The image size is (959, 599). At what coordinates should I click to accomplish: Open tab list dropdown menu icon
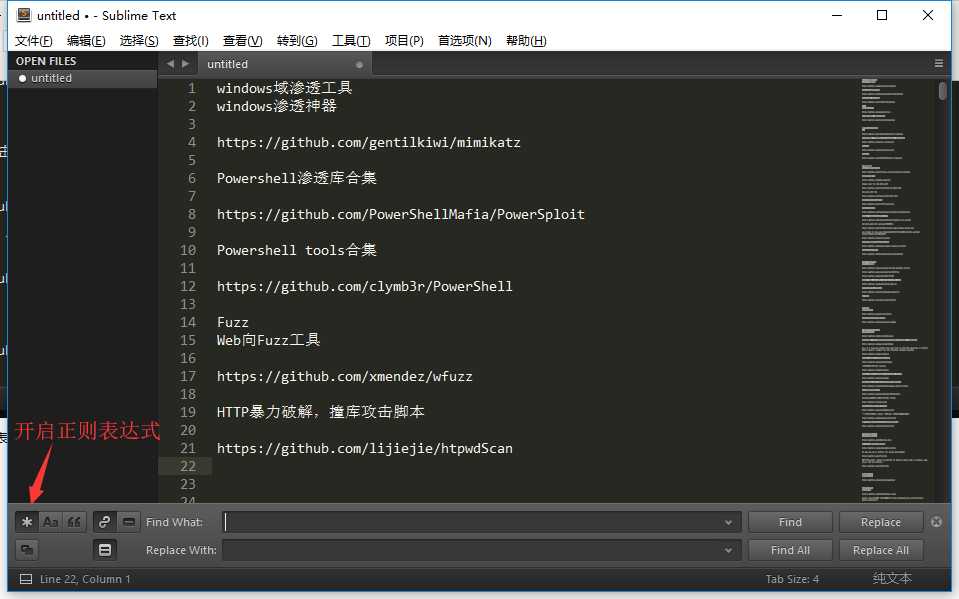coord(939,64)
